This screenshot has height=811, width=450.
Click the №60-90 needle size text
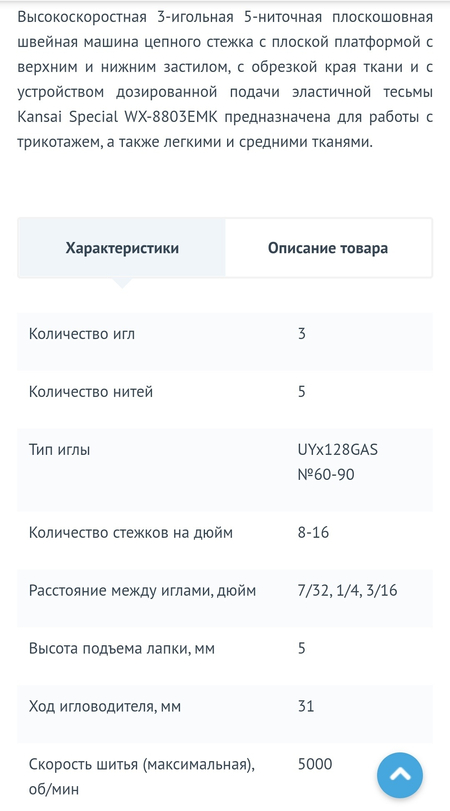pos(326,474)
